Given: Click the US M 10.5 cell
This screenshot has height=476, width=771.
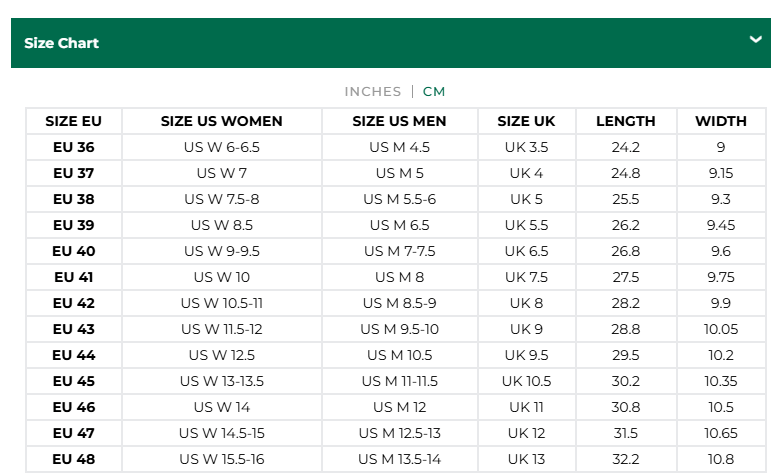Looking at the screenshot, I should [x=399, y=355].
